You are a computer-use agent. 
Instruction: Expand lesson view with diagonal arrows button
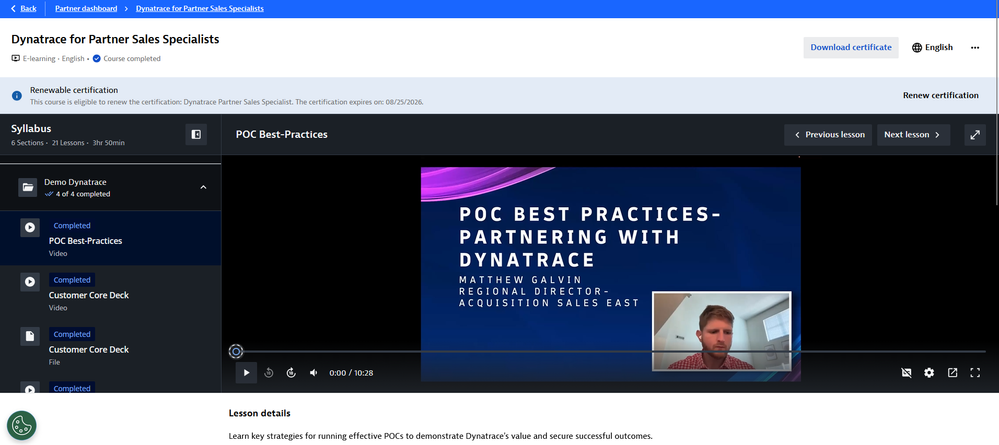click(974, 134)
